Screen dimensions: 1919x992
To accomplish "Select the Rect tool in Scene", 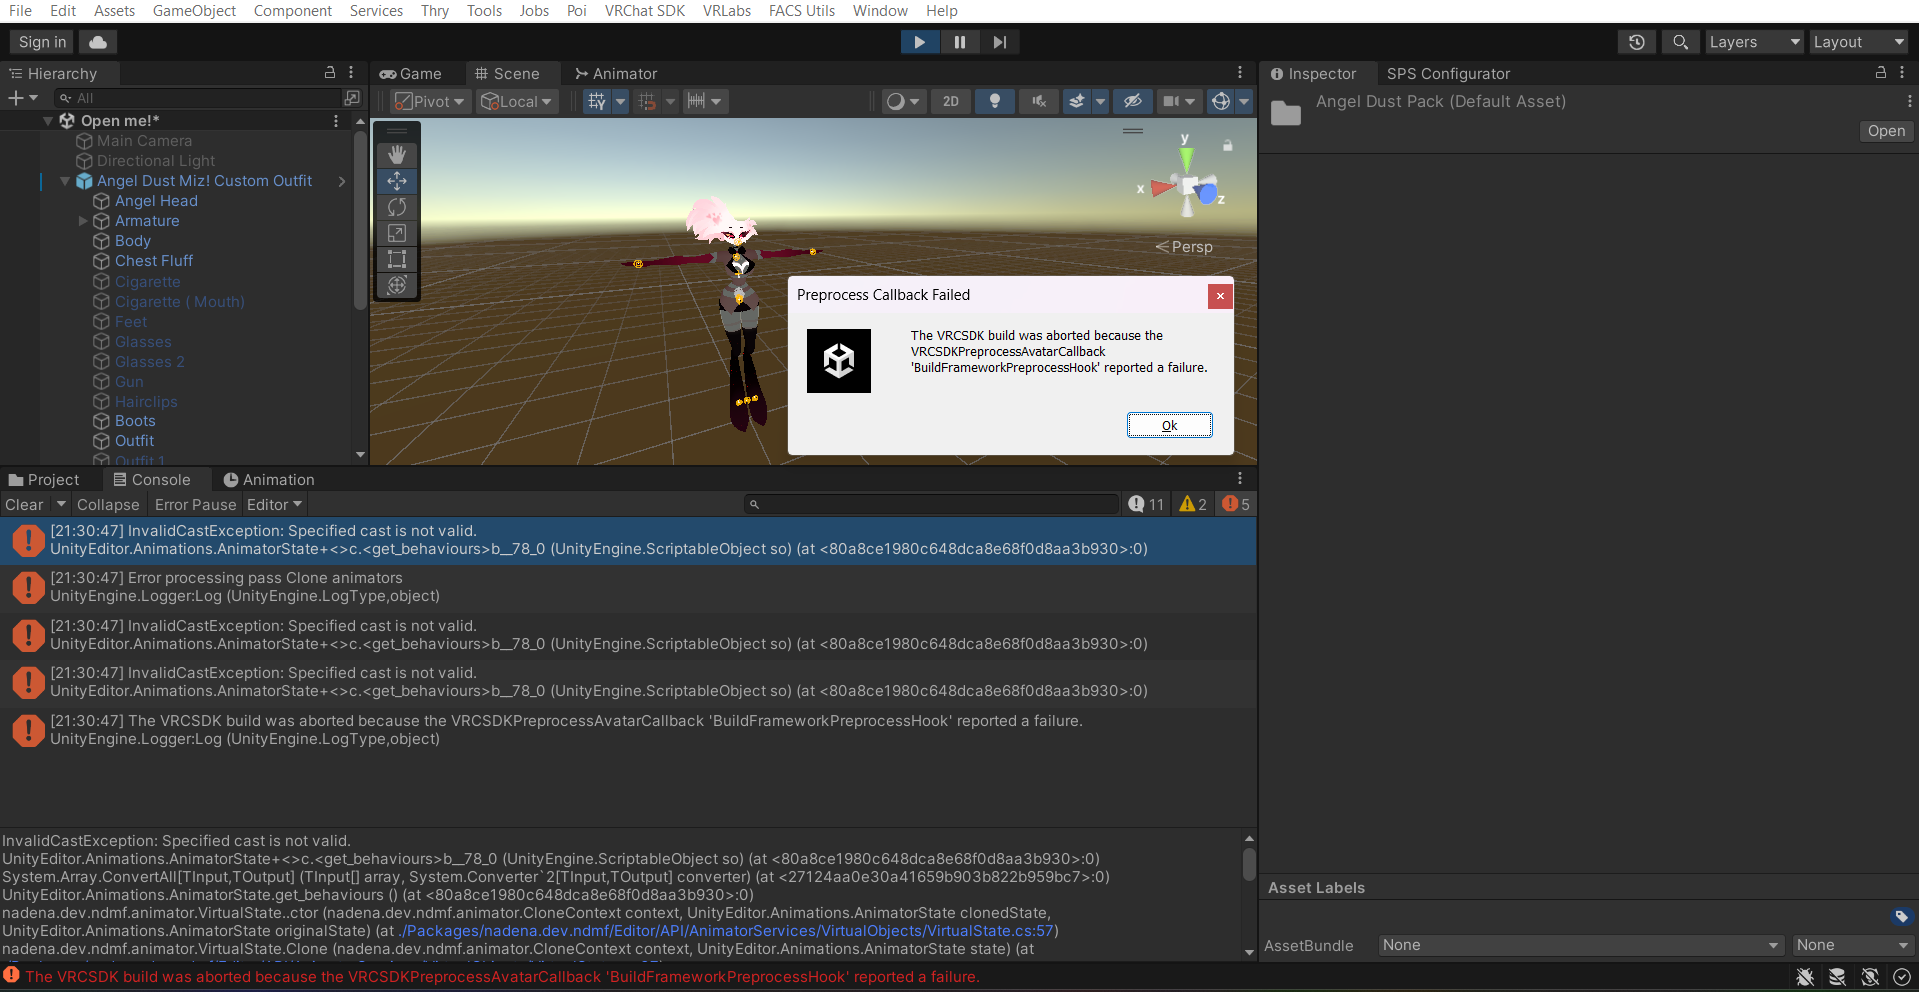I will [397, 259].
